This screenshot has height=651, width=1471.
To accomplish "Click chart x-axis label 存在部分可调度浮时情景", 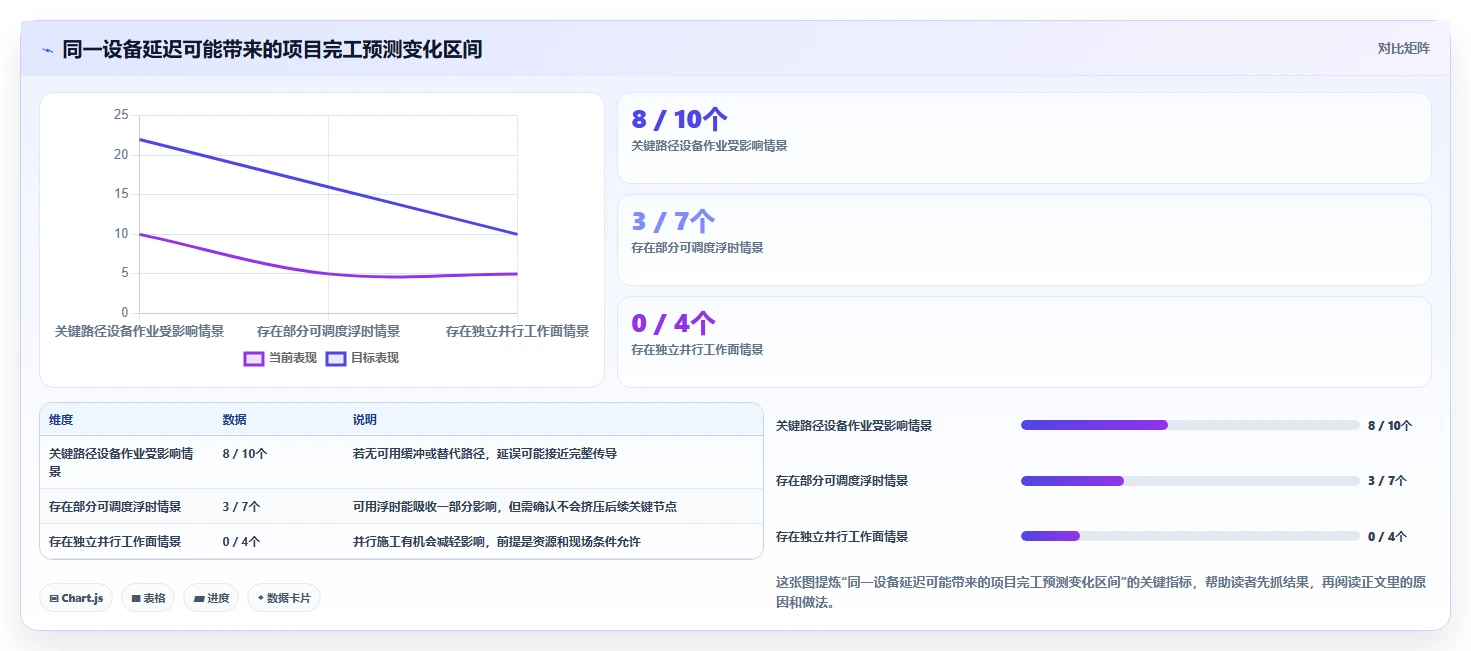I will coord(328,331).
